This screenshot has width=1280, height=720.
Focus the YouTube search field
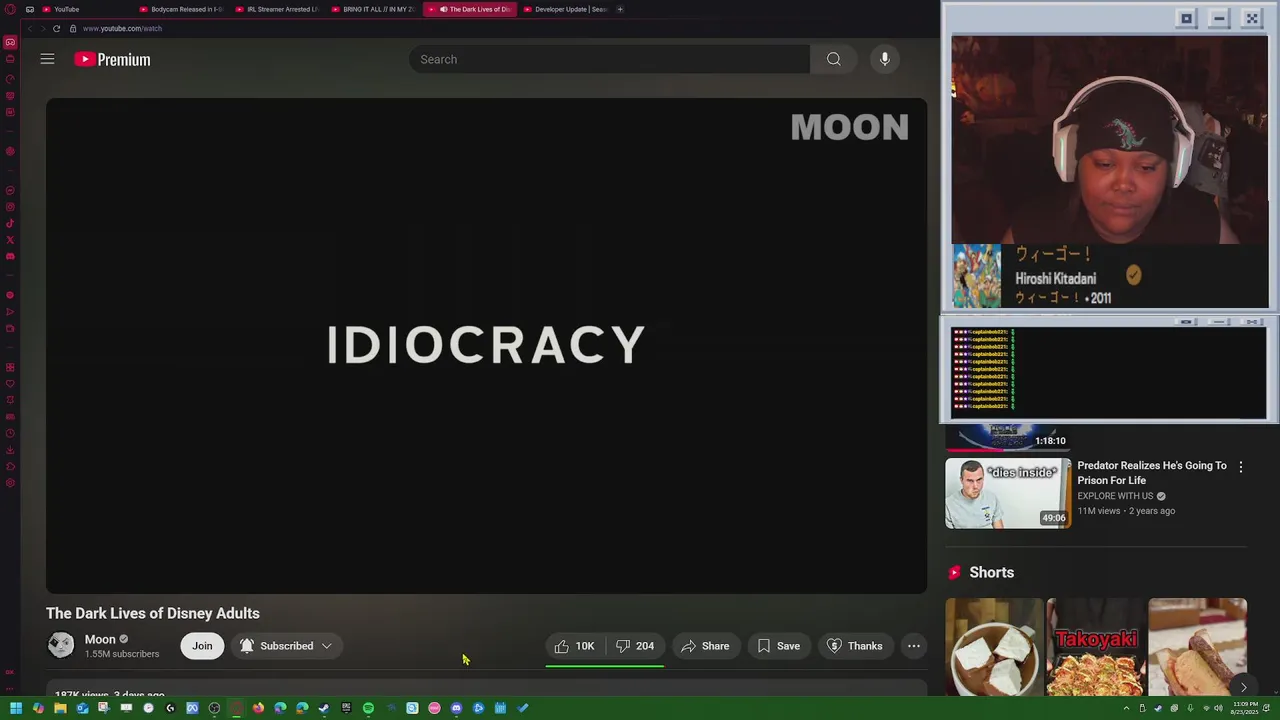point(609,59)
